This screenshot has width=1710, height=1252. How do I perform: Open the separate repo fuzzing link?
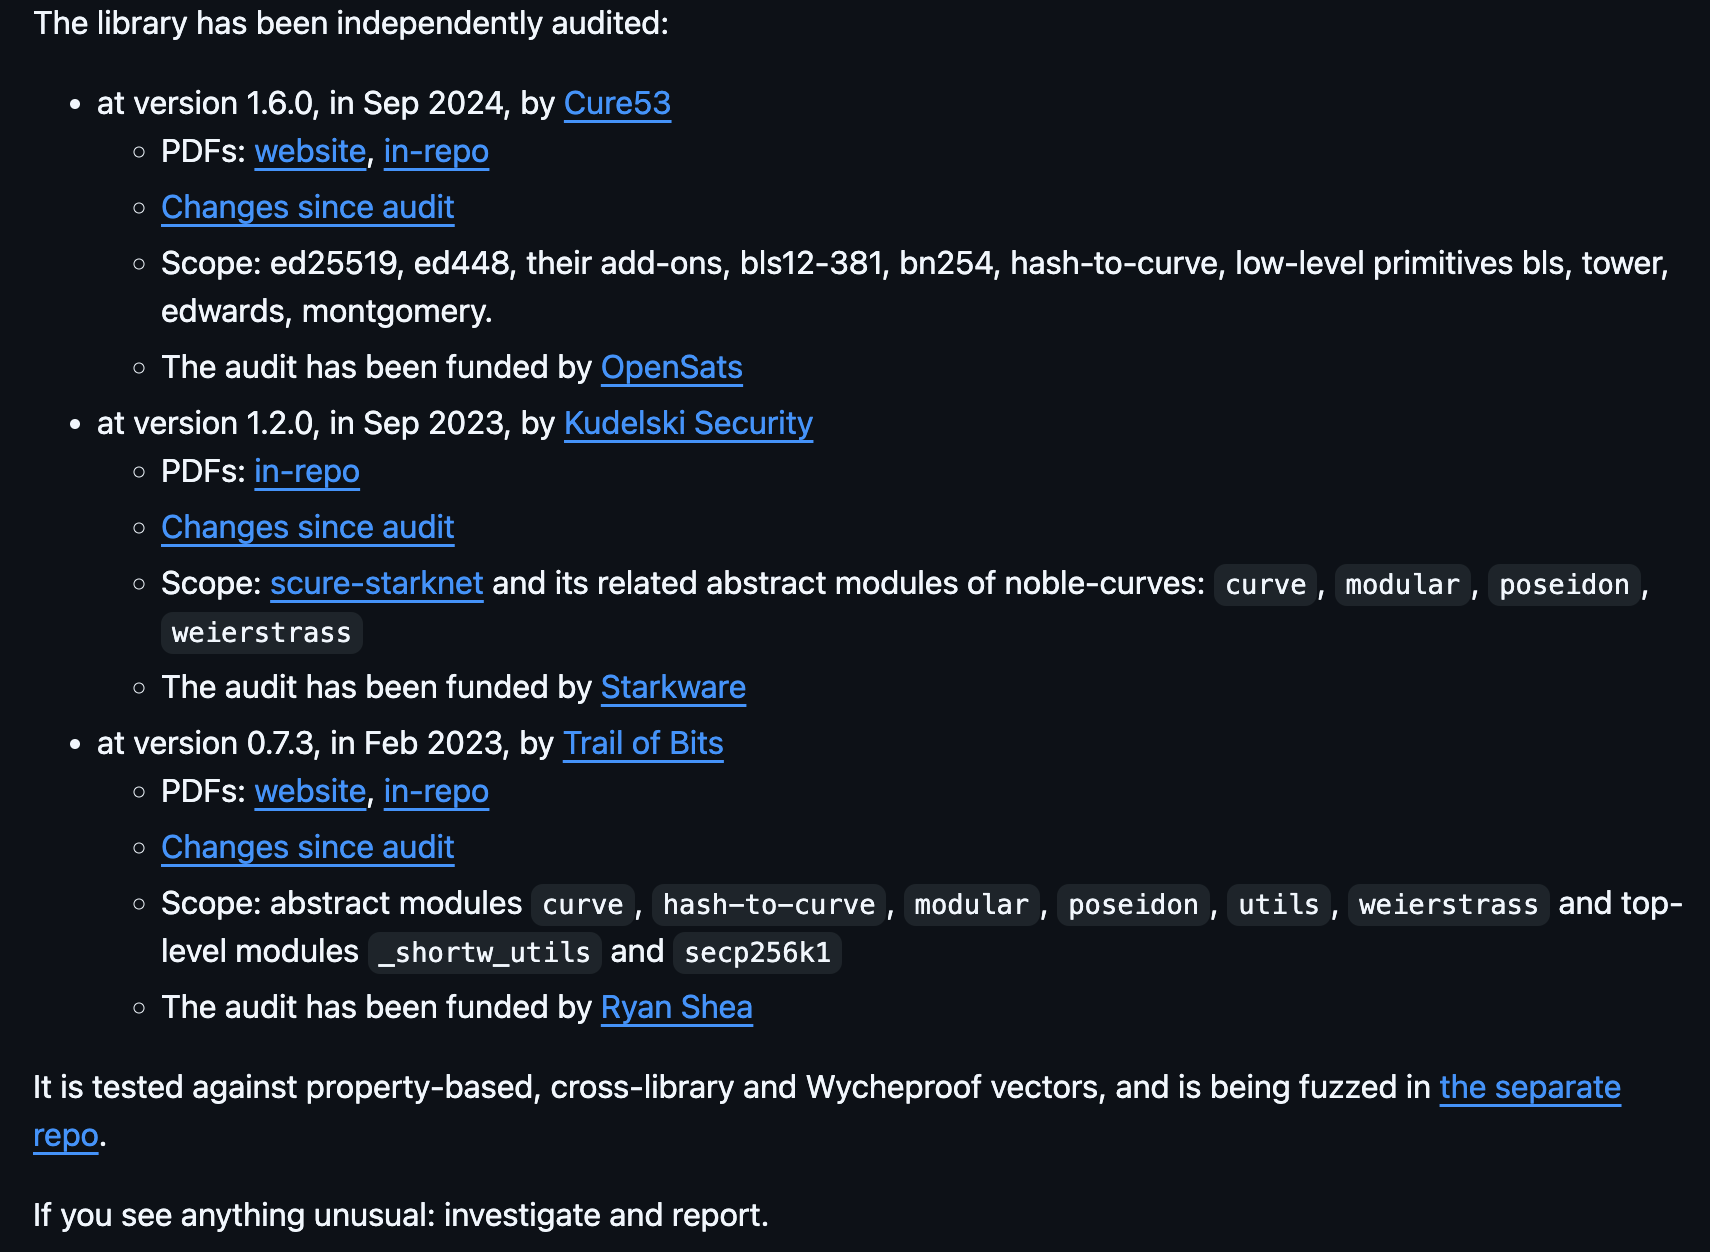(x=1530, y=1087)
